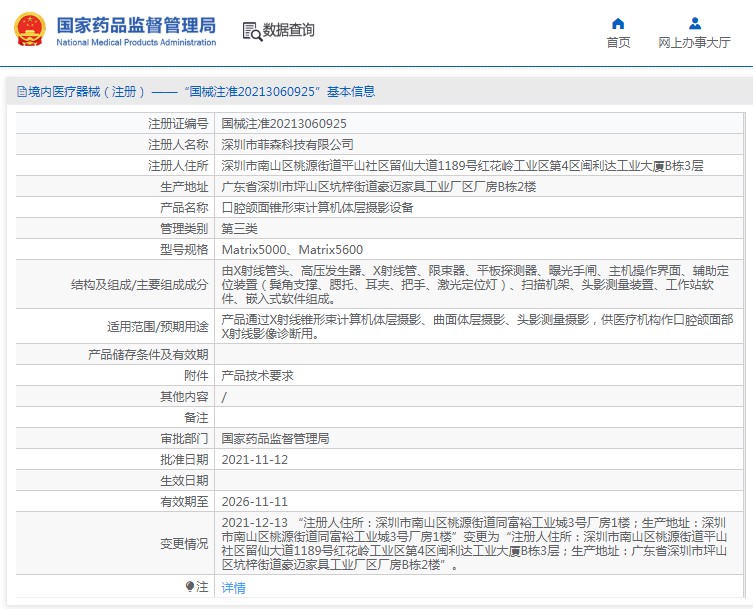753x609 pixels.
Task: Click expiry date 2026-11-11
Action: (255, 502)
